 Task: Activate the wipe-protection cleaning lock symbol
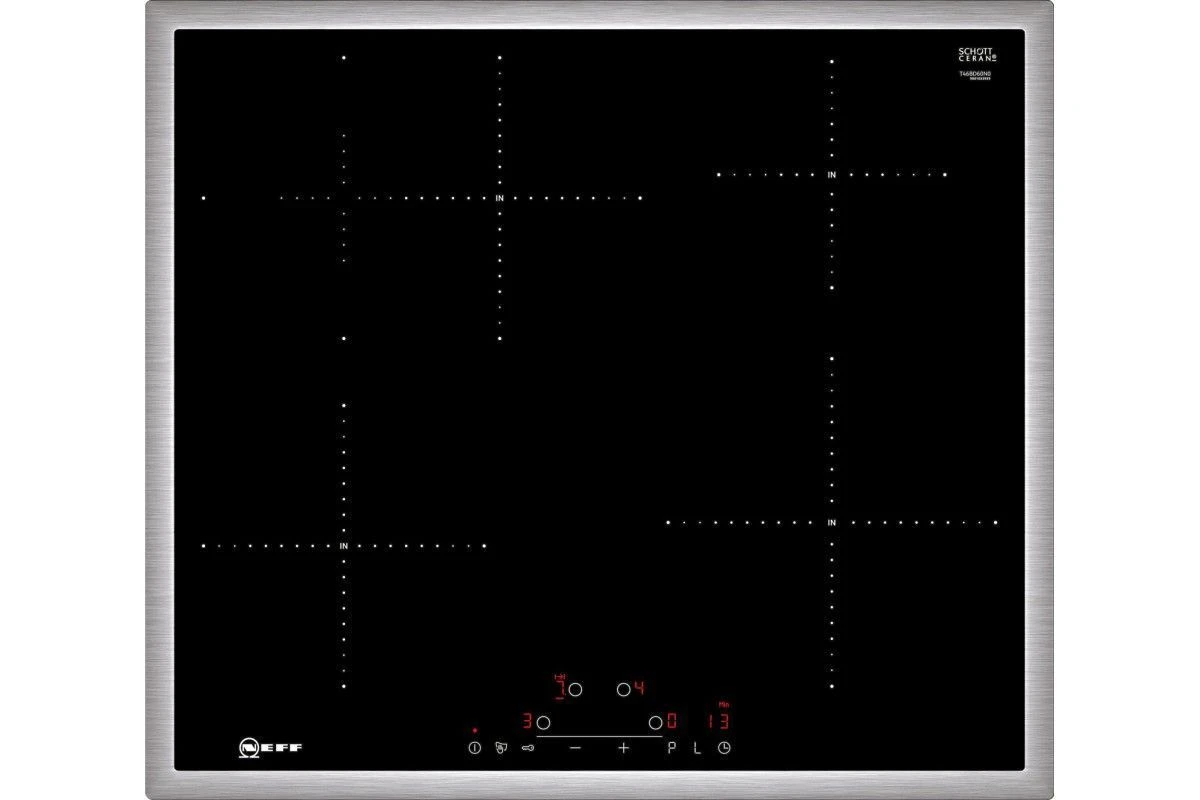(x=499, y=747)
